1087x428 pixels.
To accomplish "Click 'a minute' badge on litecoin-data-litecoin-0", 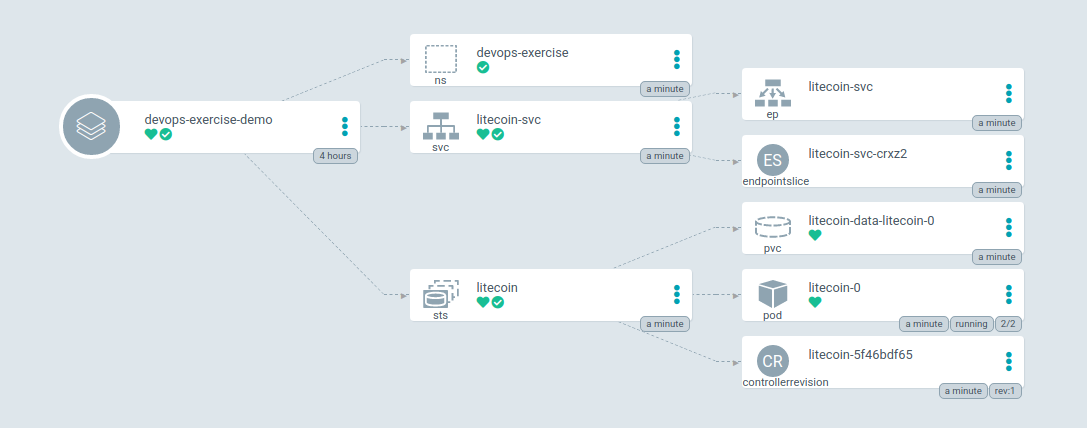I will pos(997,257).
